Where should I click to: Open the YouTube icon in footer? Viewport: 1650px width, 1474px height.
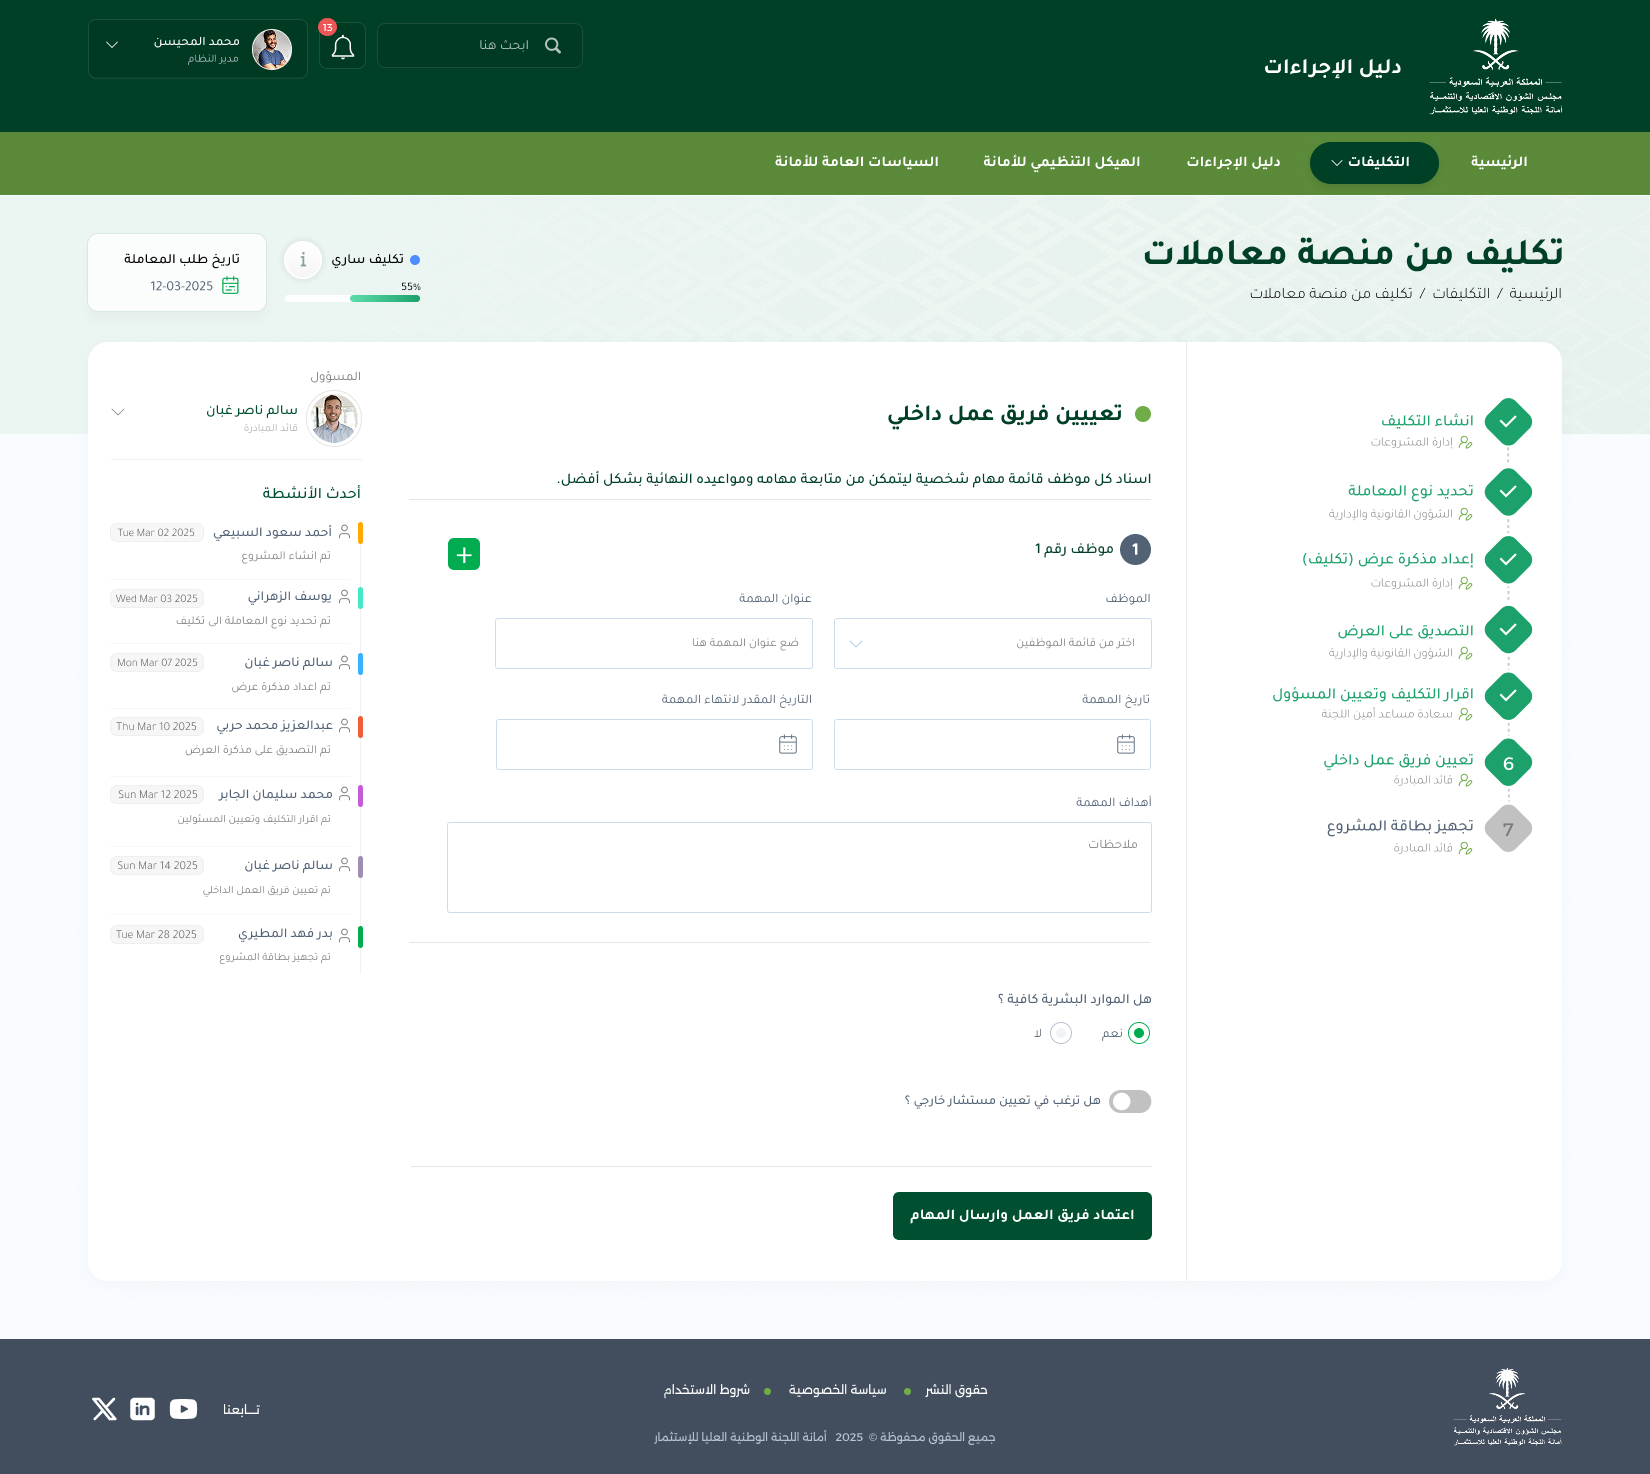coord(184,1409)
